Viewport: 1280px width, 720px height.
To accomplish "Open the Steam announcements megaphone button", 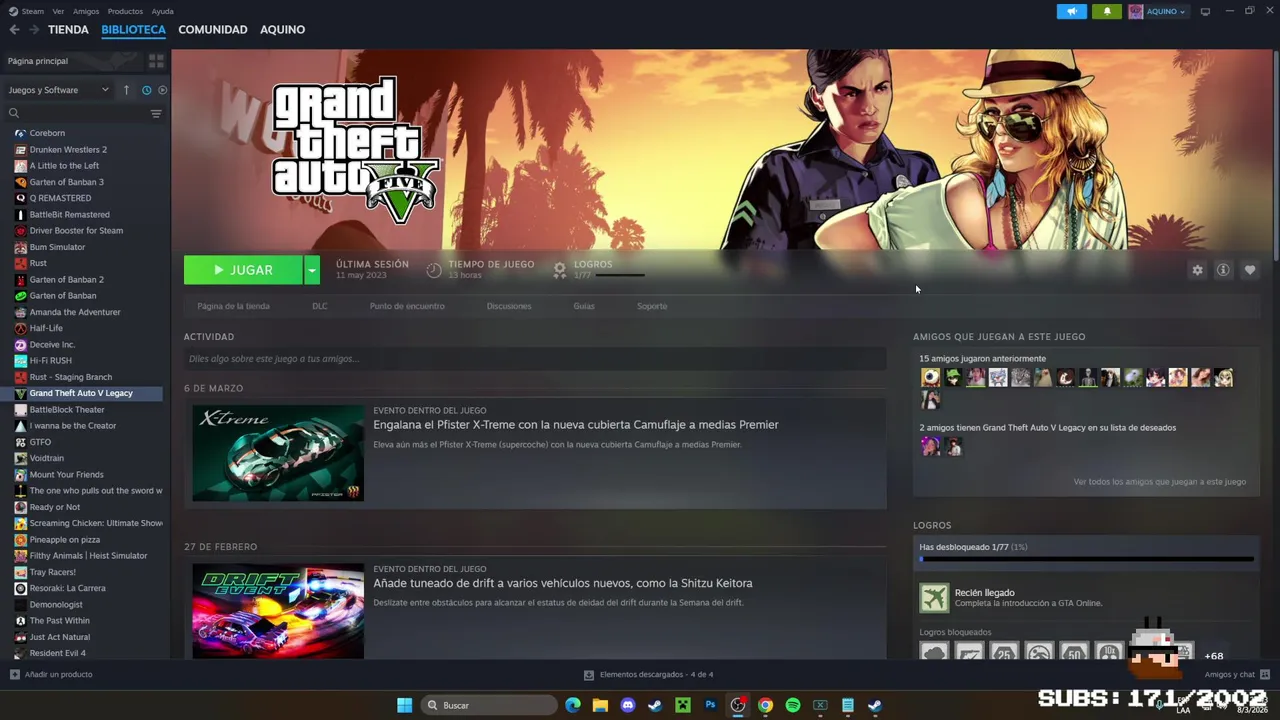I will point(1072,11).
